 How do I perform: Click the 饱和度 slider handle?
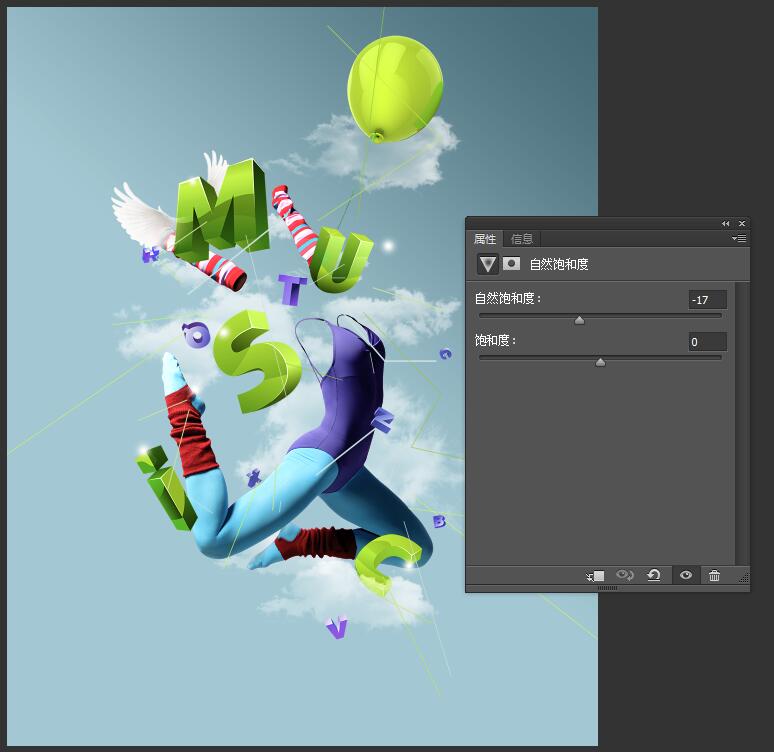(x=600, y=363)
